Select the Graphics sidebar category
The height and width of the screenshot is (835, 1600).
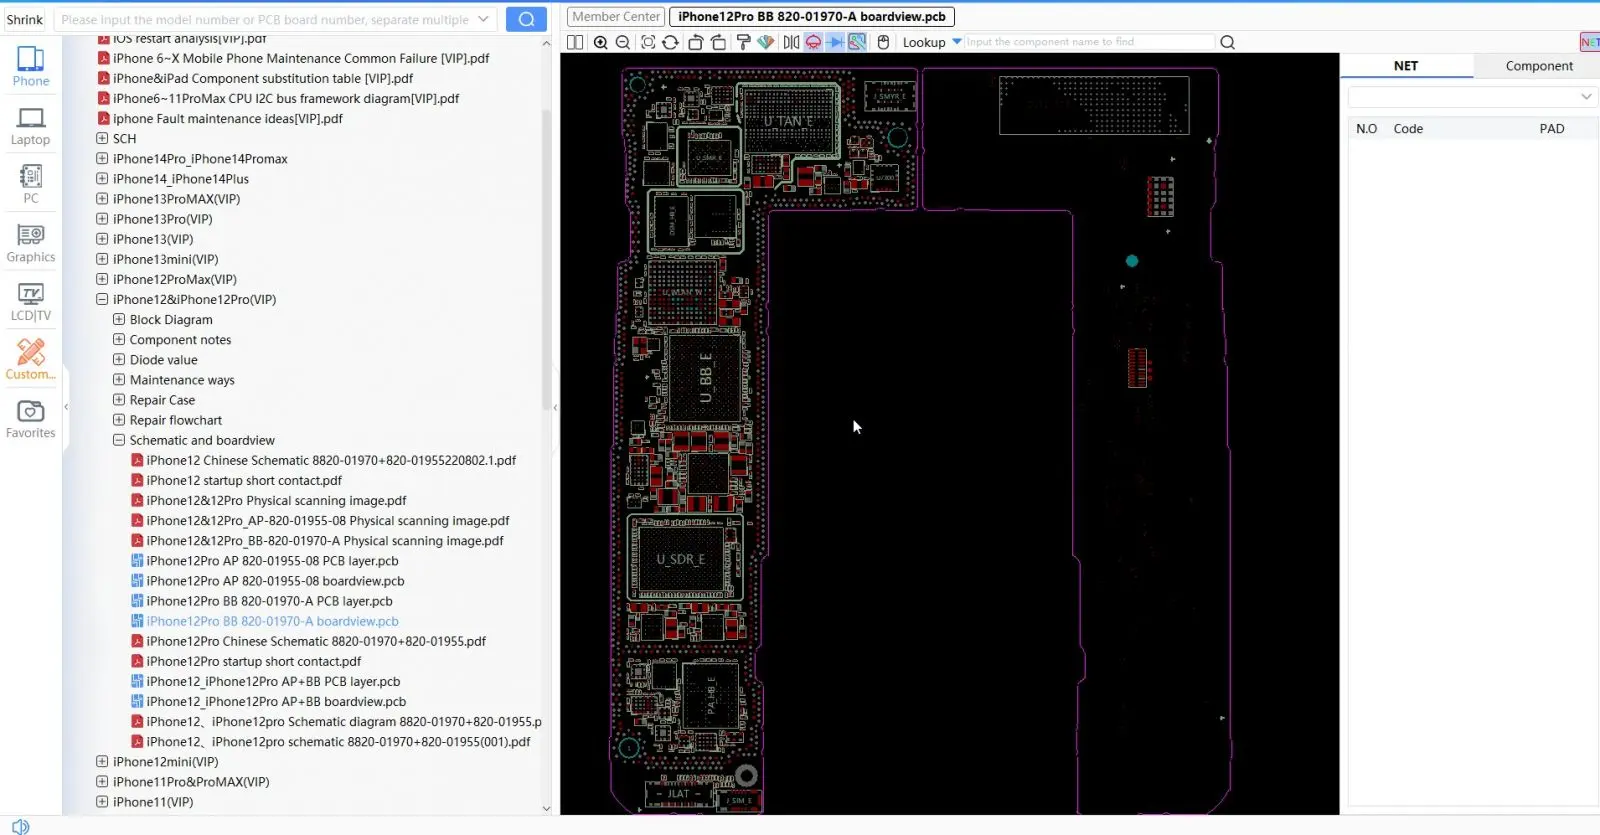[x=31, y=243]
